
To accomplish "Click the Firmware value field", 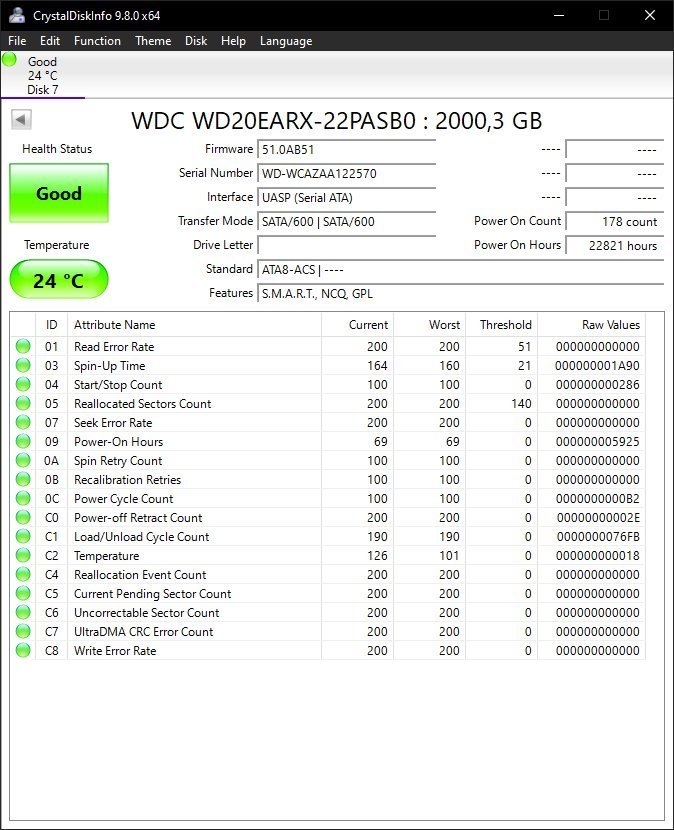I will [346, 149].
